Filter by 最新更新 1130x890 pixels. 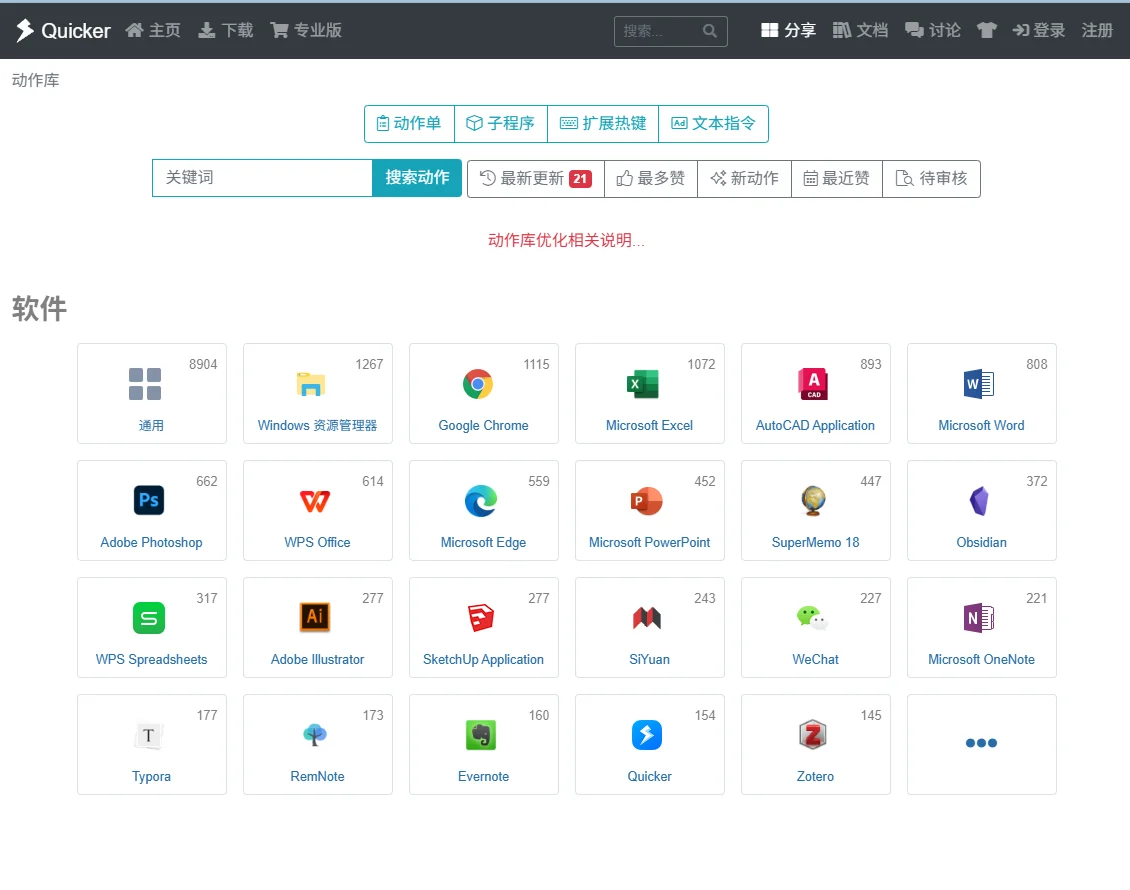click(x=535, y=179)
